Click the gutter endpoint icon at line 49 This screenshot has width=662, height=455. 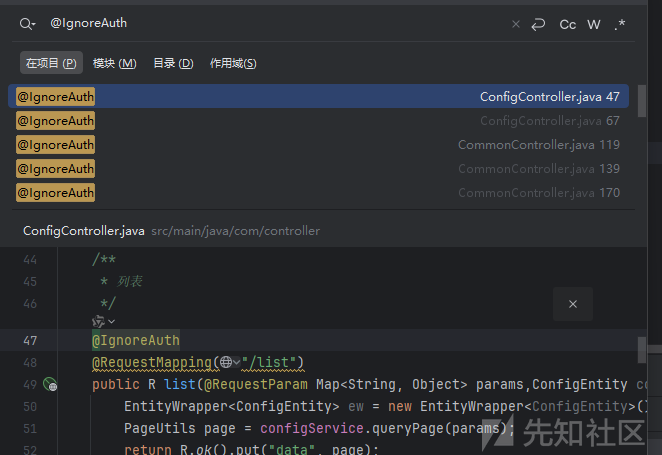50,385
